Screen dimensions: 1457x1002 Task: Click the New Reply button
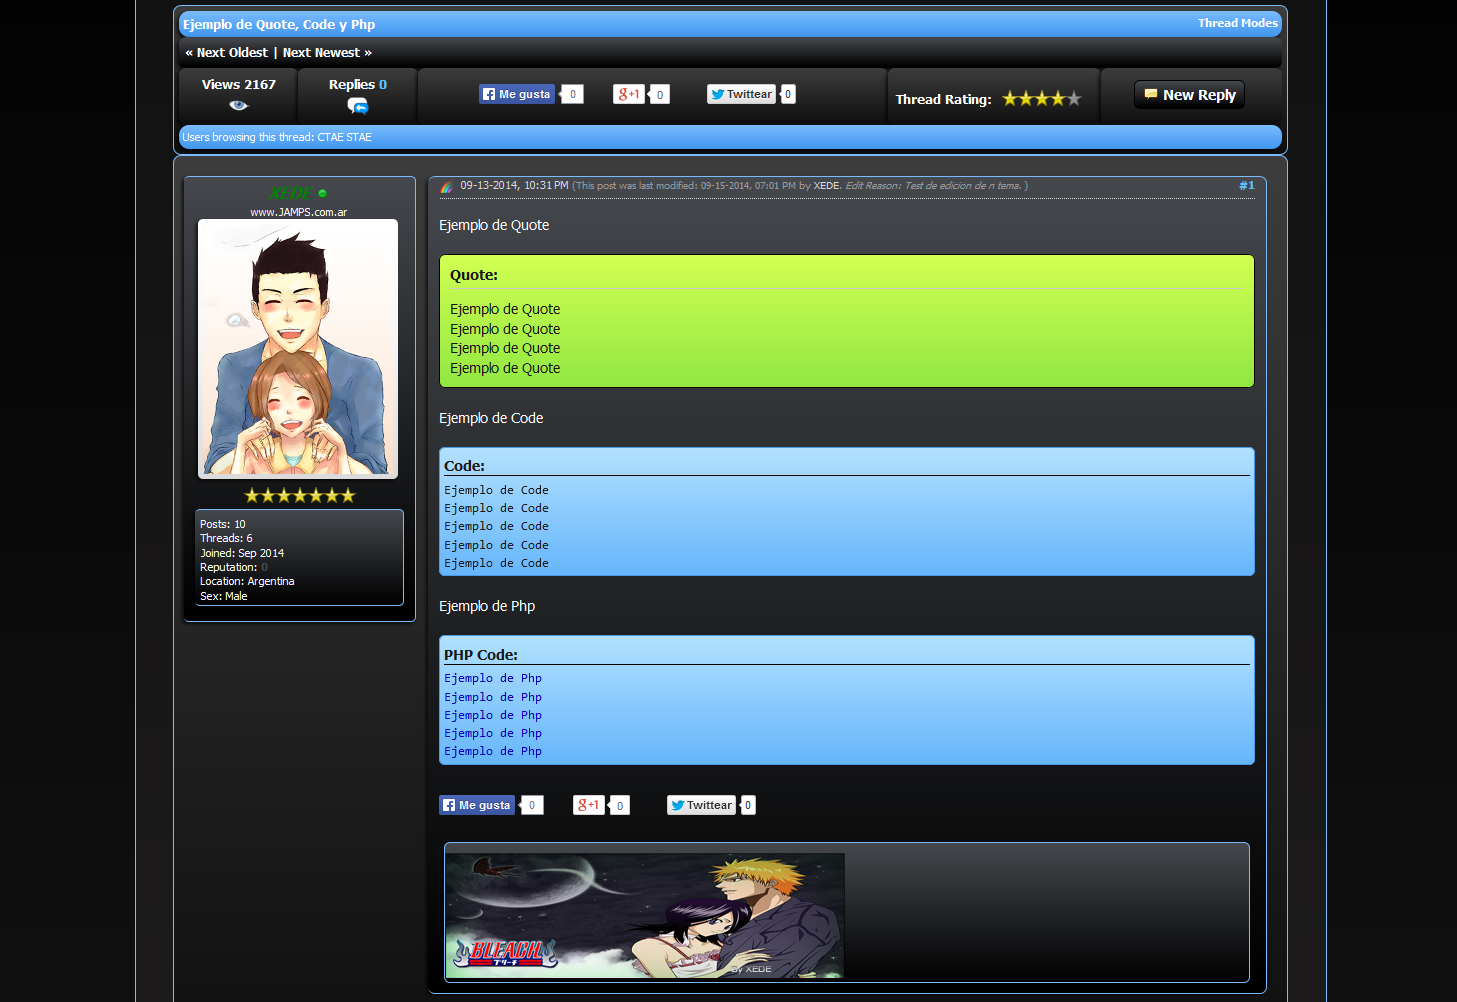click(1189, 95)
